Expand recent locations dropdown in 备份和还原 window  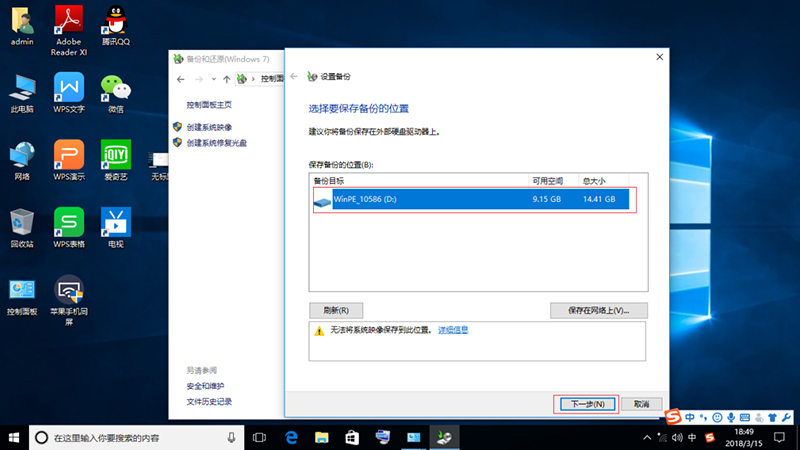point(213,79)
